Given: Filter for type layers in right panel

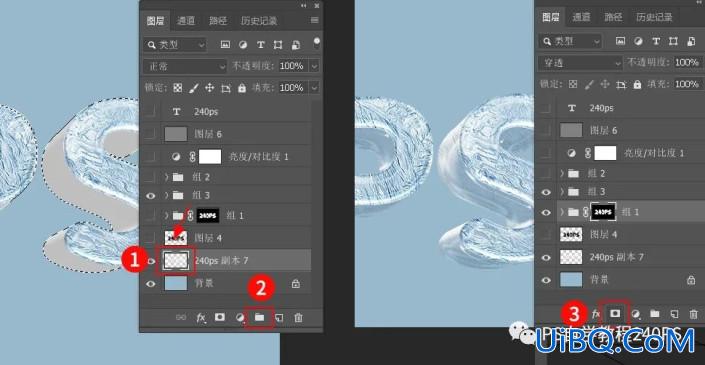Looking at the screenshot, I should point(656,41).
